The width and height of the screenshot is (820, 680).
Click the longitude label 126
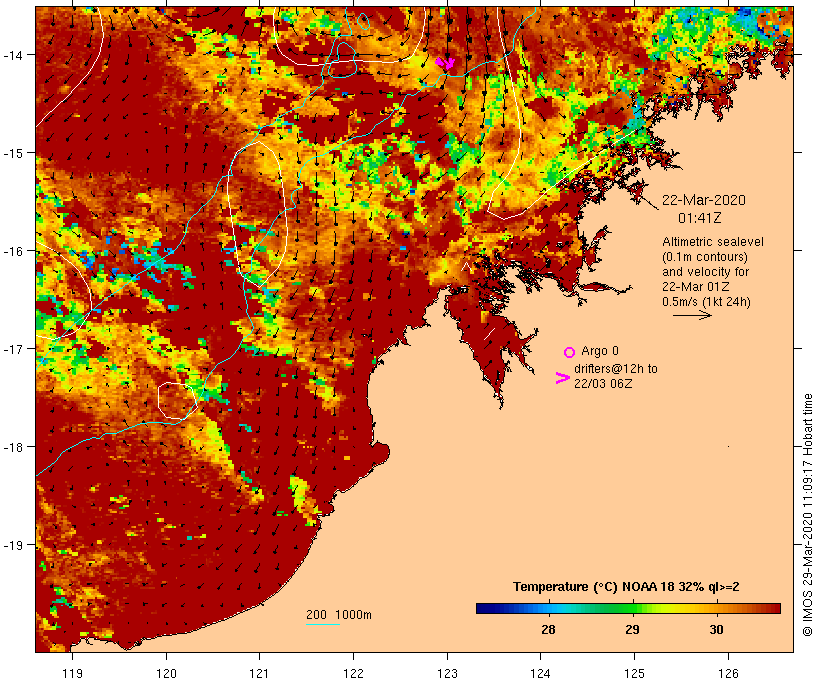(x=728, y=673)
